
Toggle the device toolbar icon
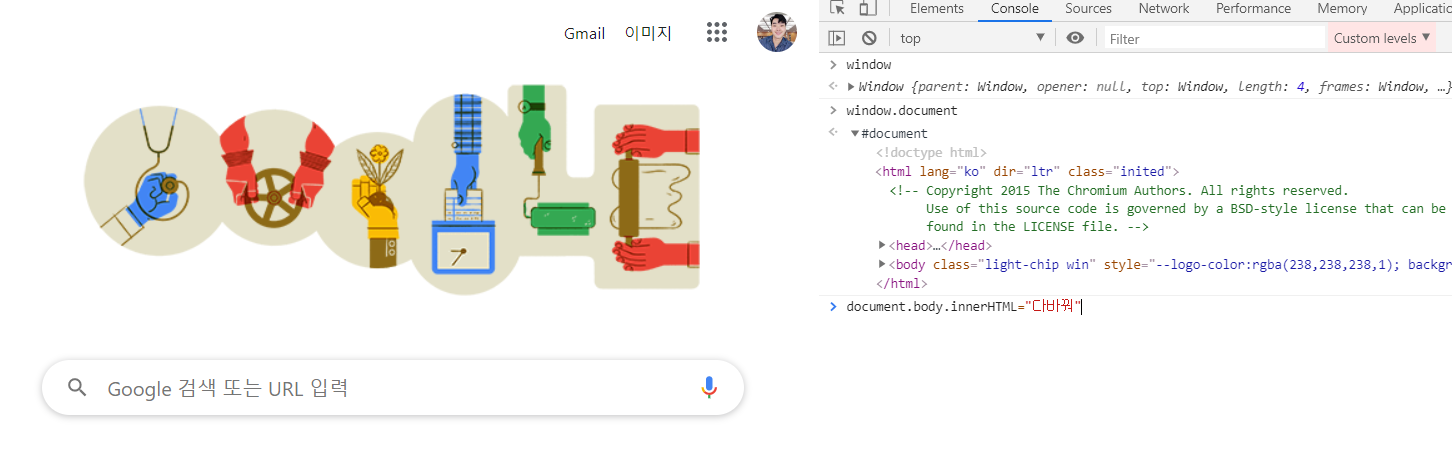(x=867, y=9)
